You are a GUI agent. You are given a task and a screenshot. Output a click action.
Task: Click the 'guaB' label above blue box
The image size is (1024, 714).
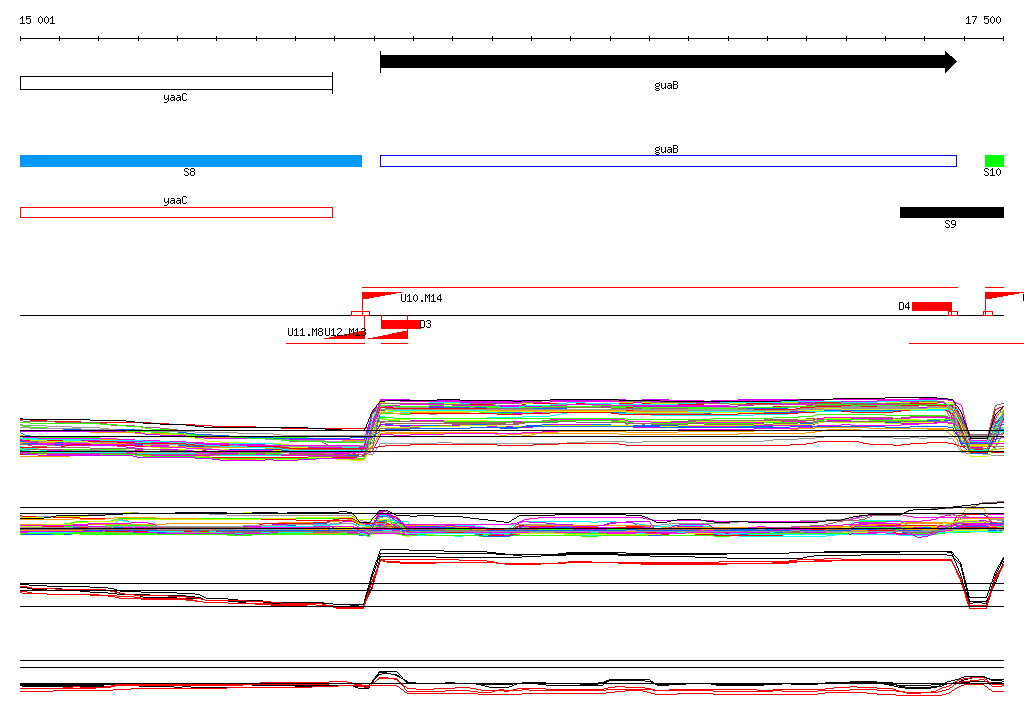(x=666, y=150)
